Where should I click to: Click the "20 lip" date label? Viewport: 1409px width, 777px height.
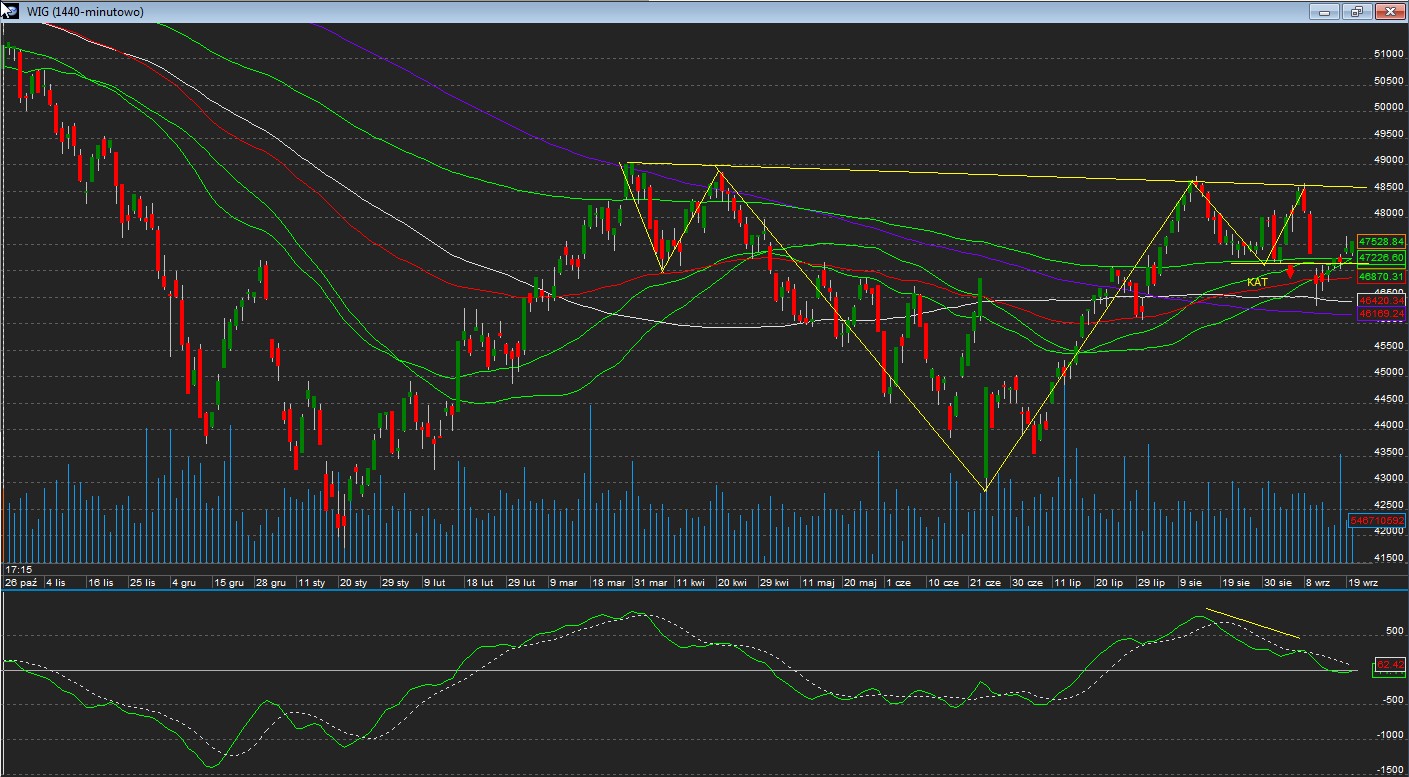1110,581
